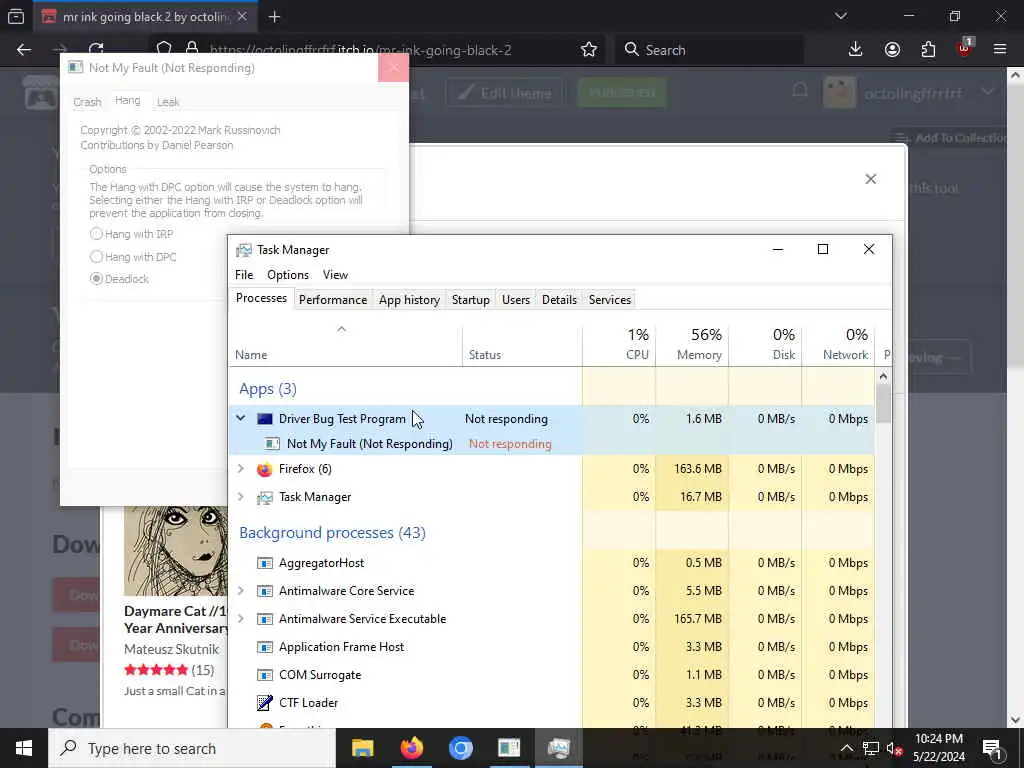Select the Processes tab
Viewport: 1024px width, 768px height.
tap(261, 298)
